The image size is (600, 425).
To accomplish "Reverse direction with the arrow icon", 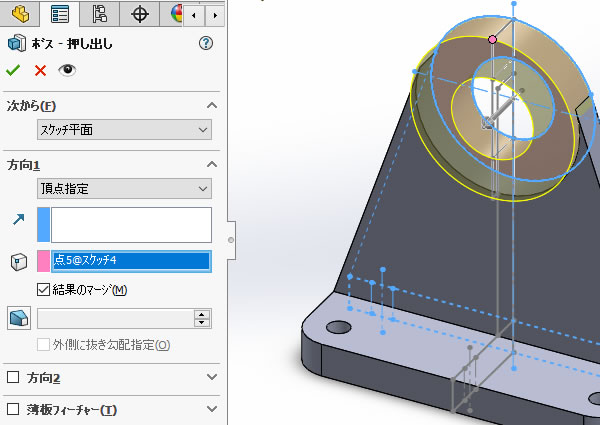I will point(18,219).
